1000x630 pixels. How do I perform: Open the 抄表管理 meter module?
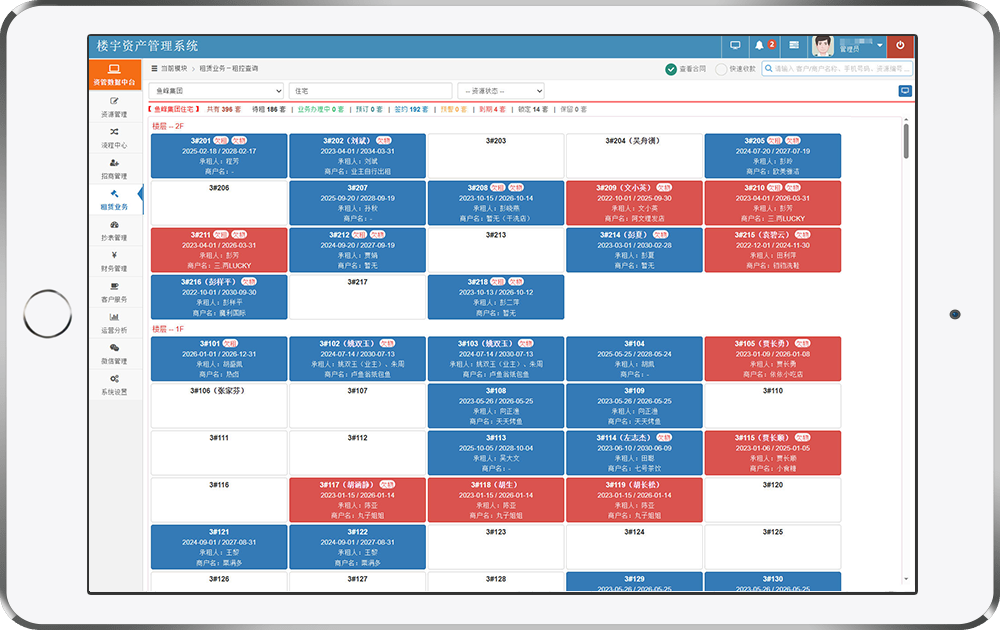coord(114,231)
